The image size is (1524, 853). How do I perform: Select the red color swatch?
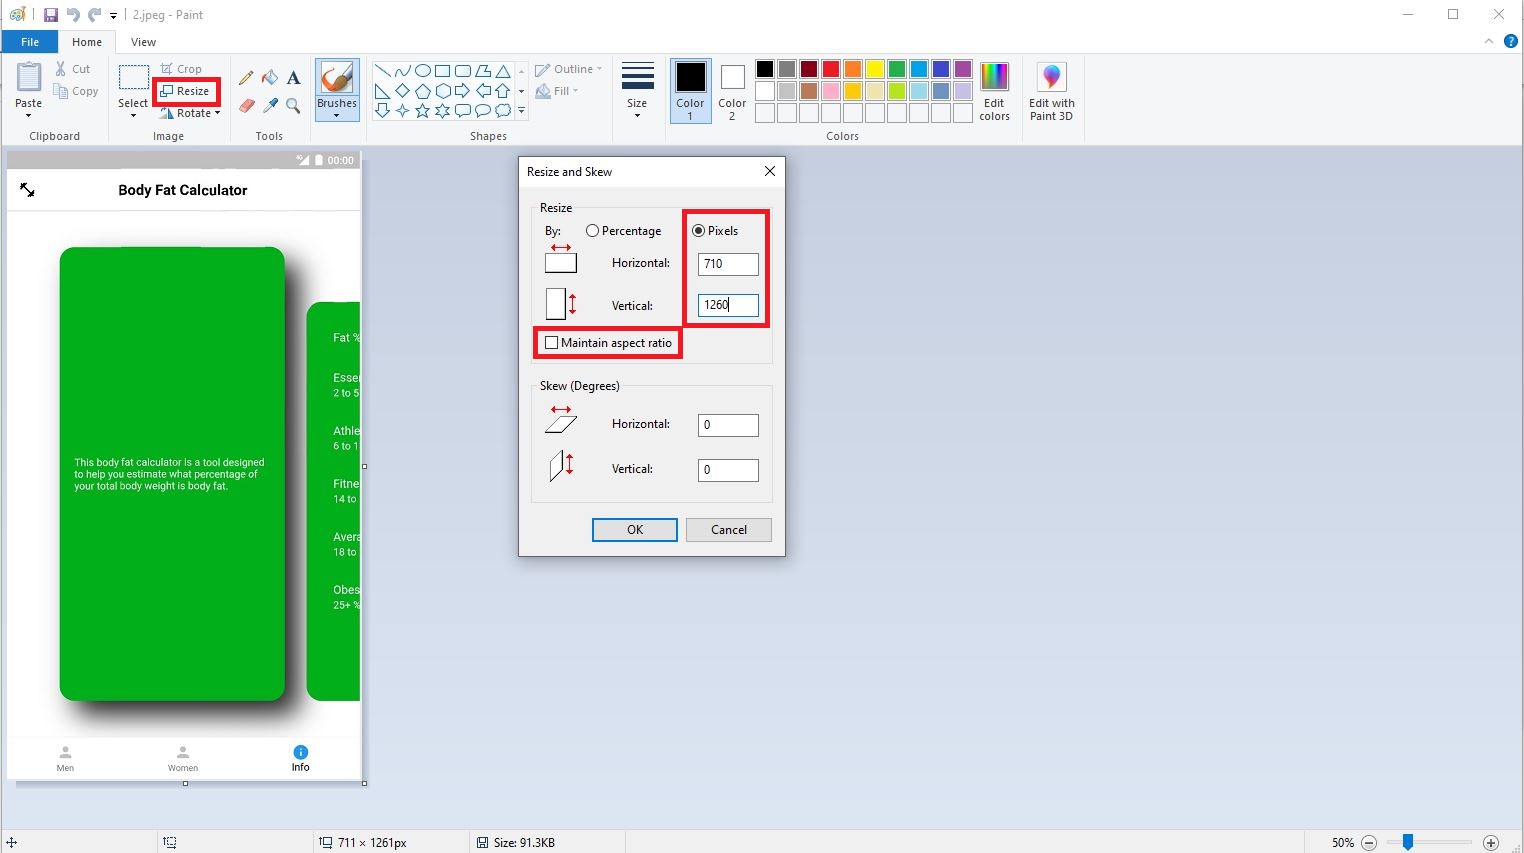click(830, 68)
